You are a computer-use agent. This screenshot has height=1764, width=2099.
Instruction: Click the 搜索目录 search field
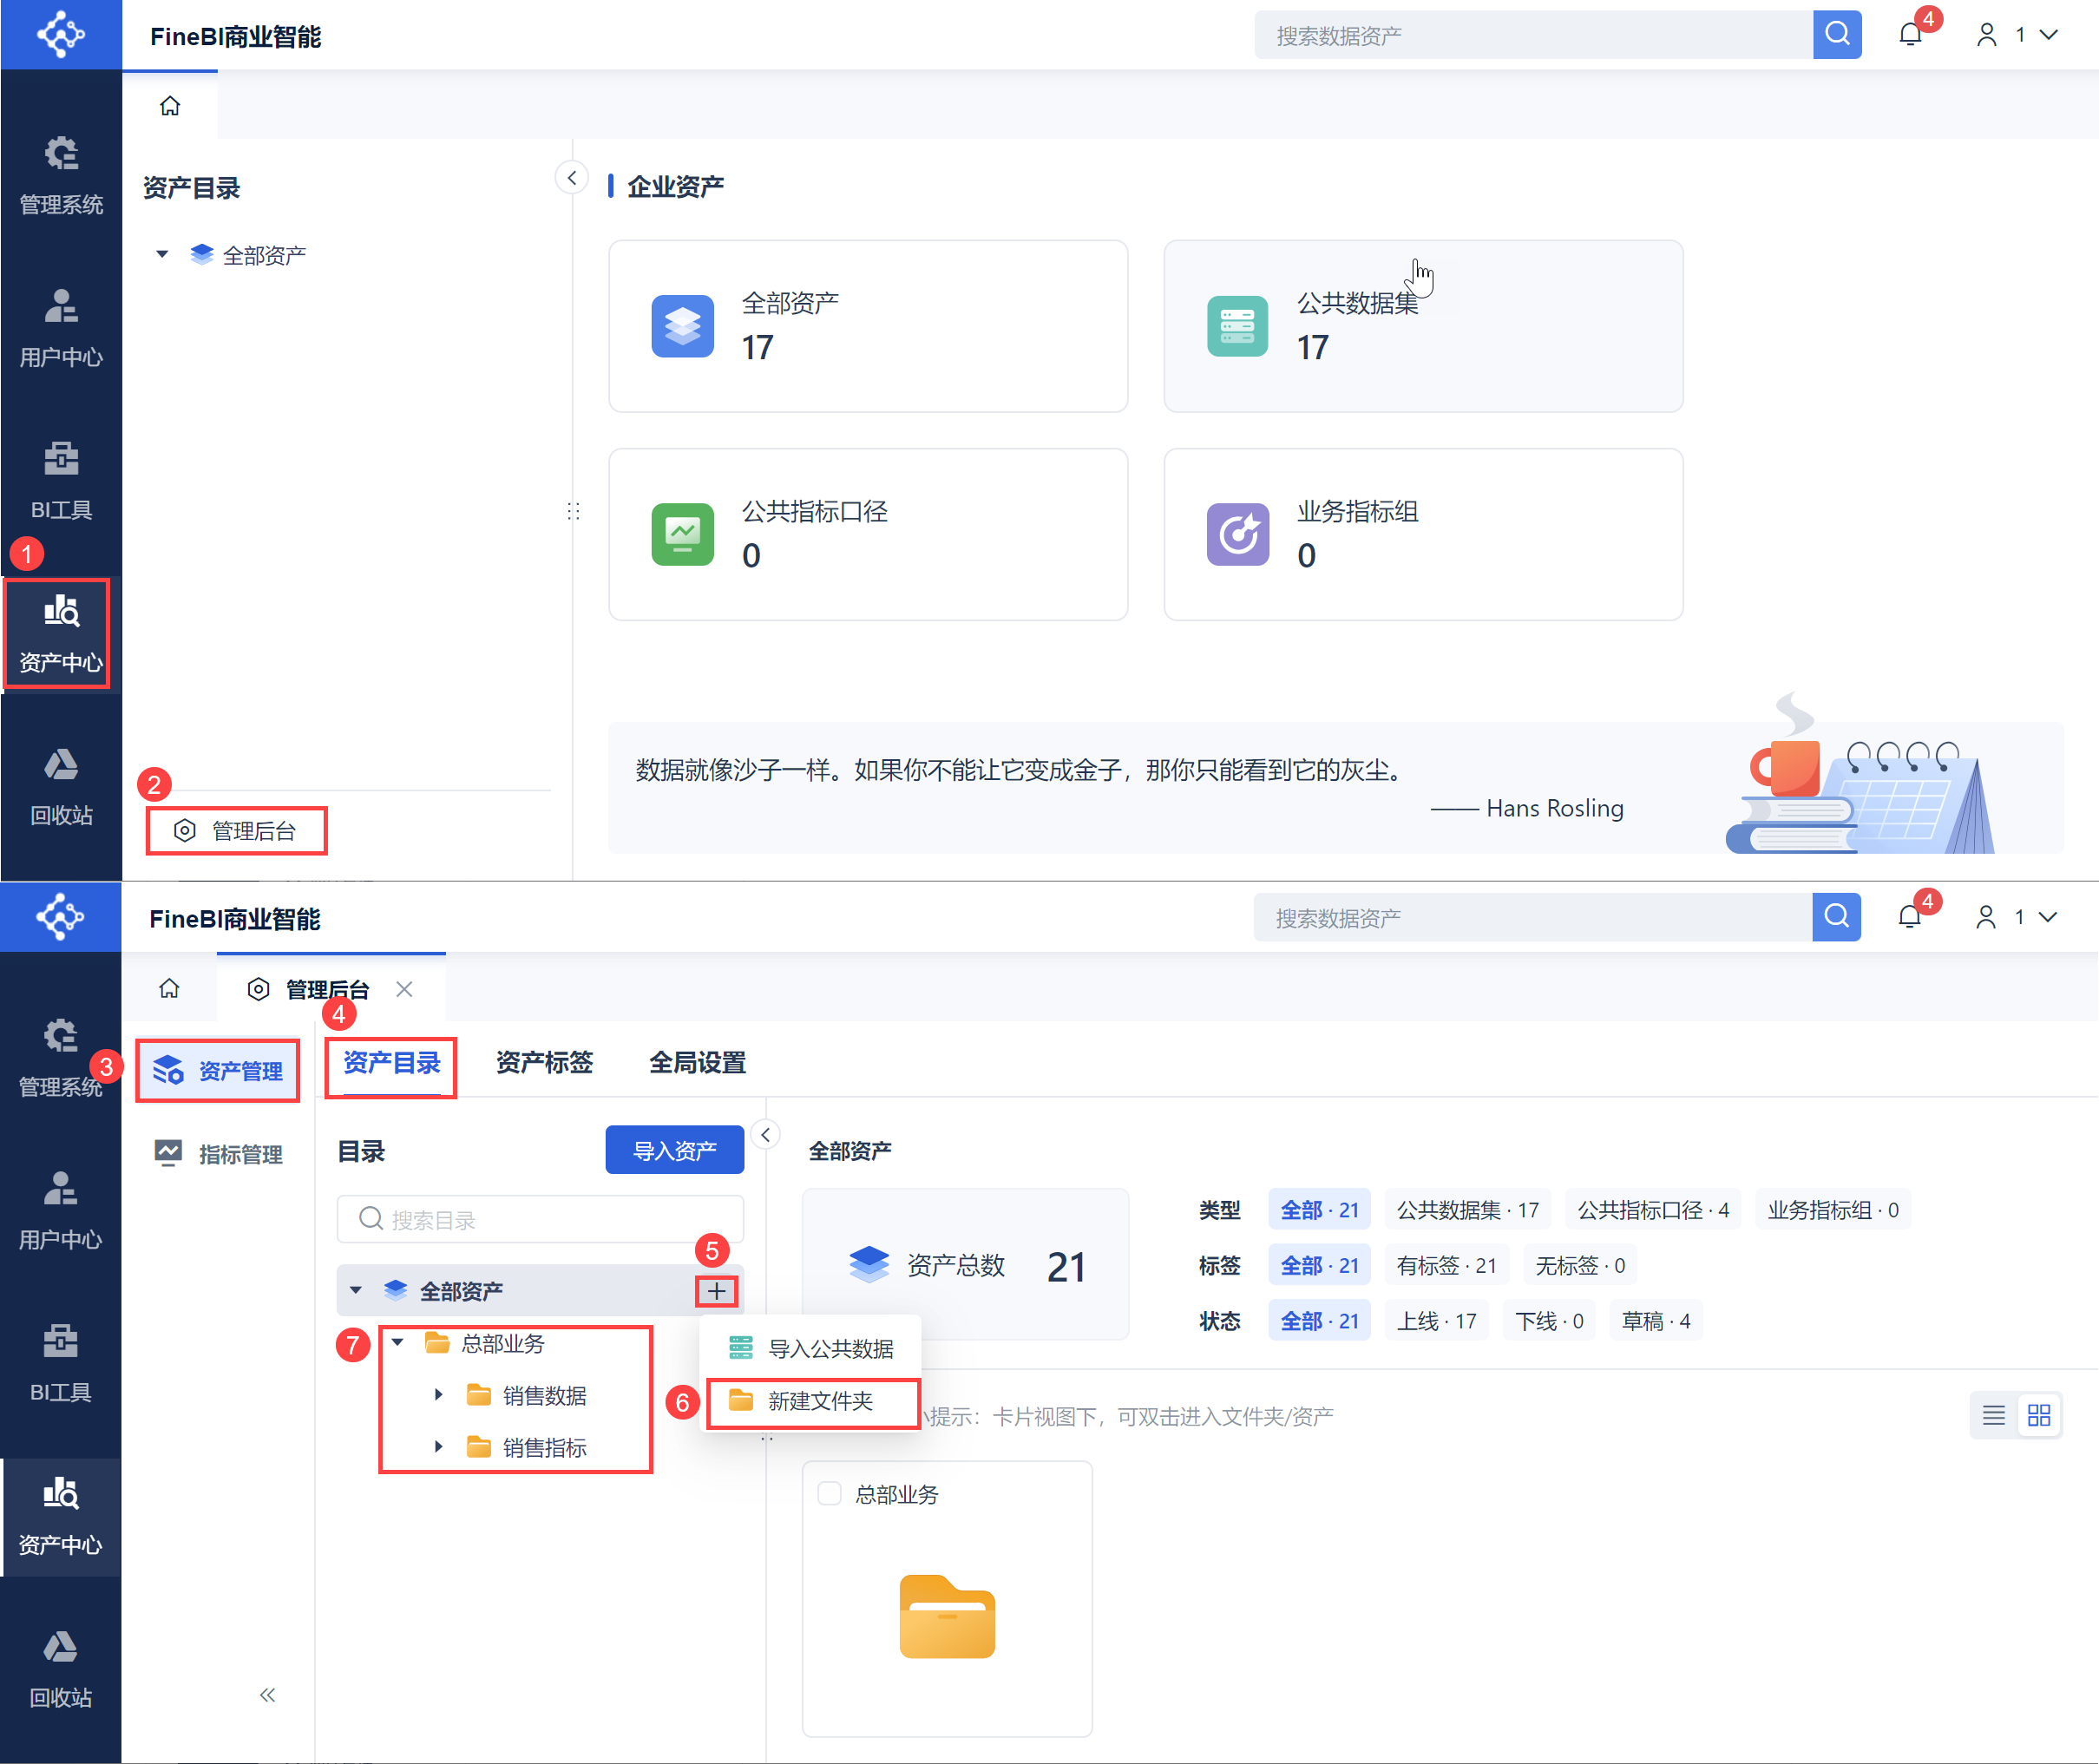[540, 1219]
